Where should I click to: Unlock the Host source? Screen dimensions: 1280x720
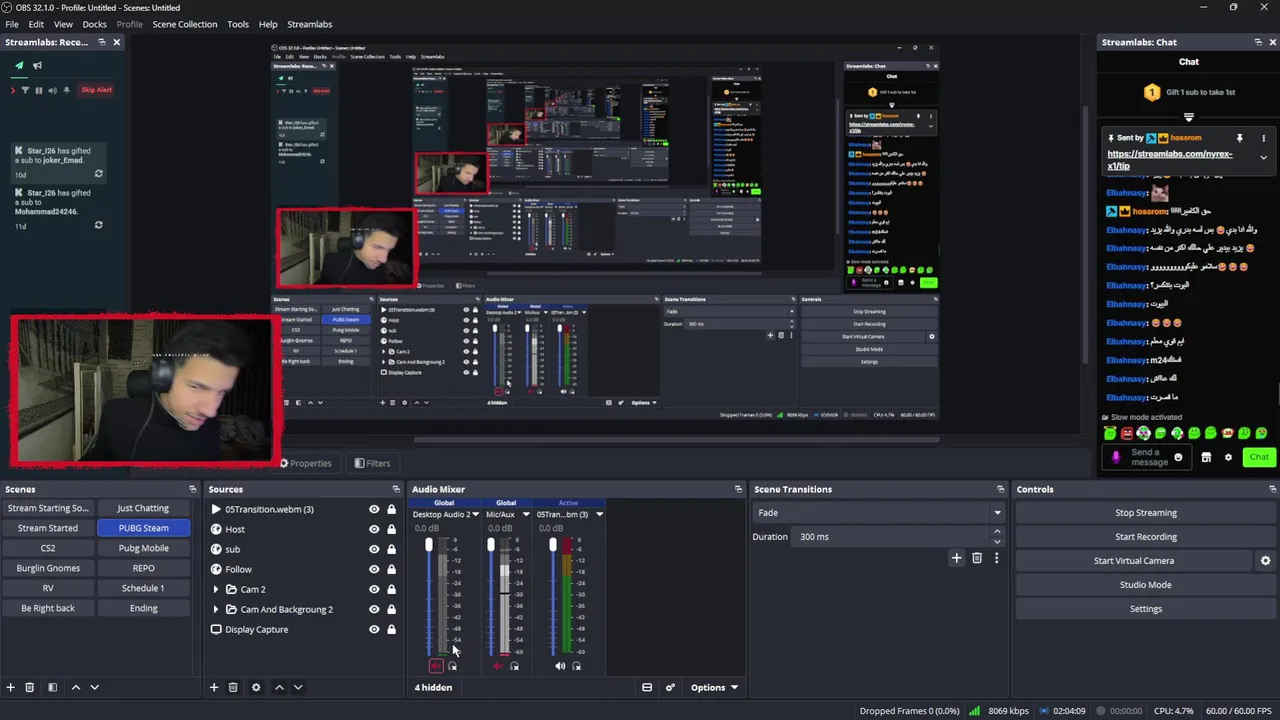[x=391, y=529]
